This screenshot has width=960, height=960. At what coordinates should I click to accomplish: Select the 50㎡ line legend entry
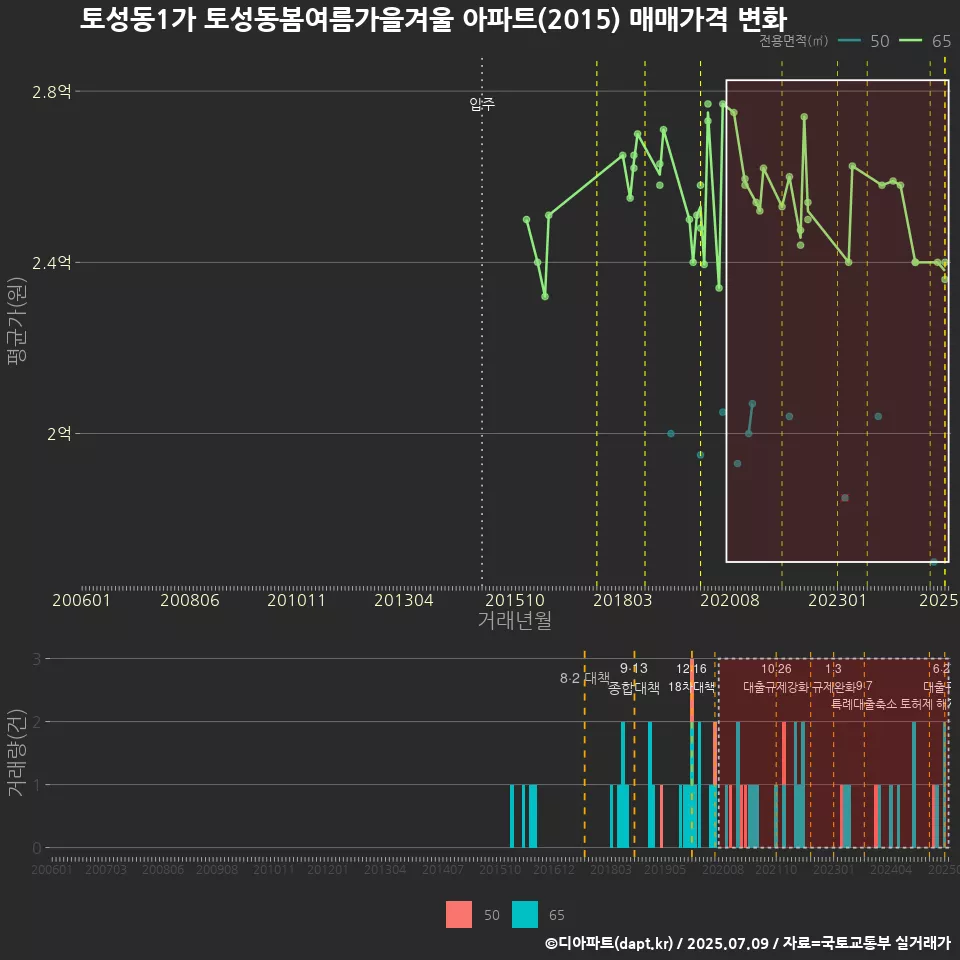(x=863, y=41)
